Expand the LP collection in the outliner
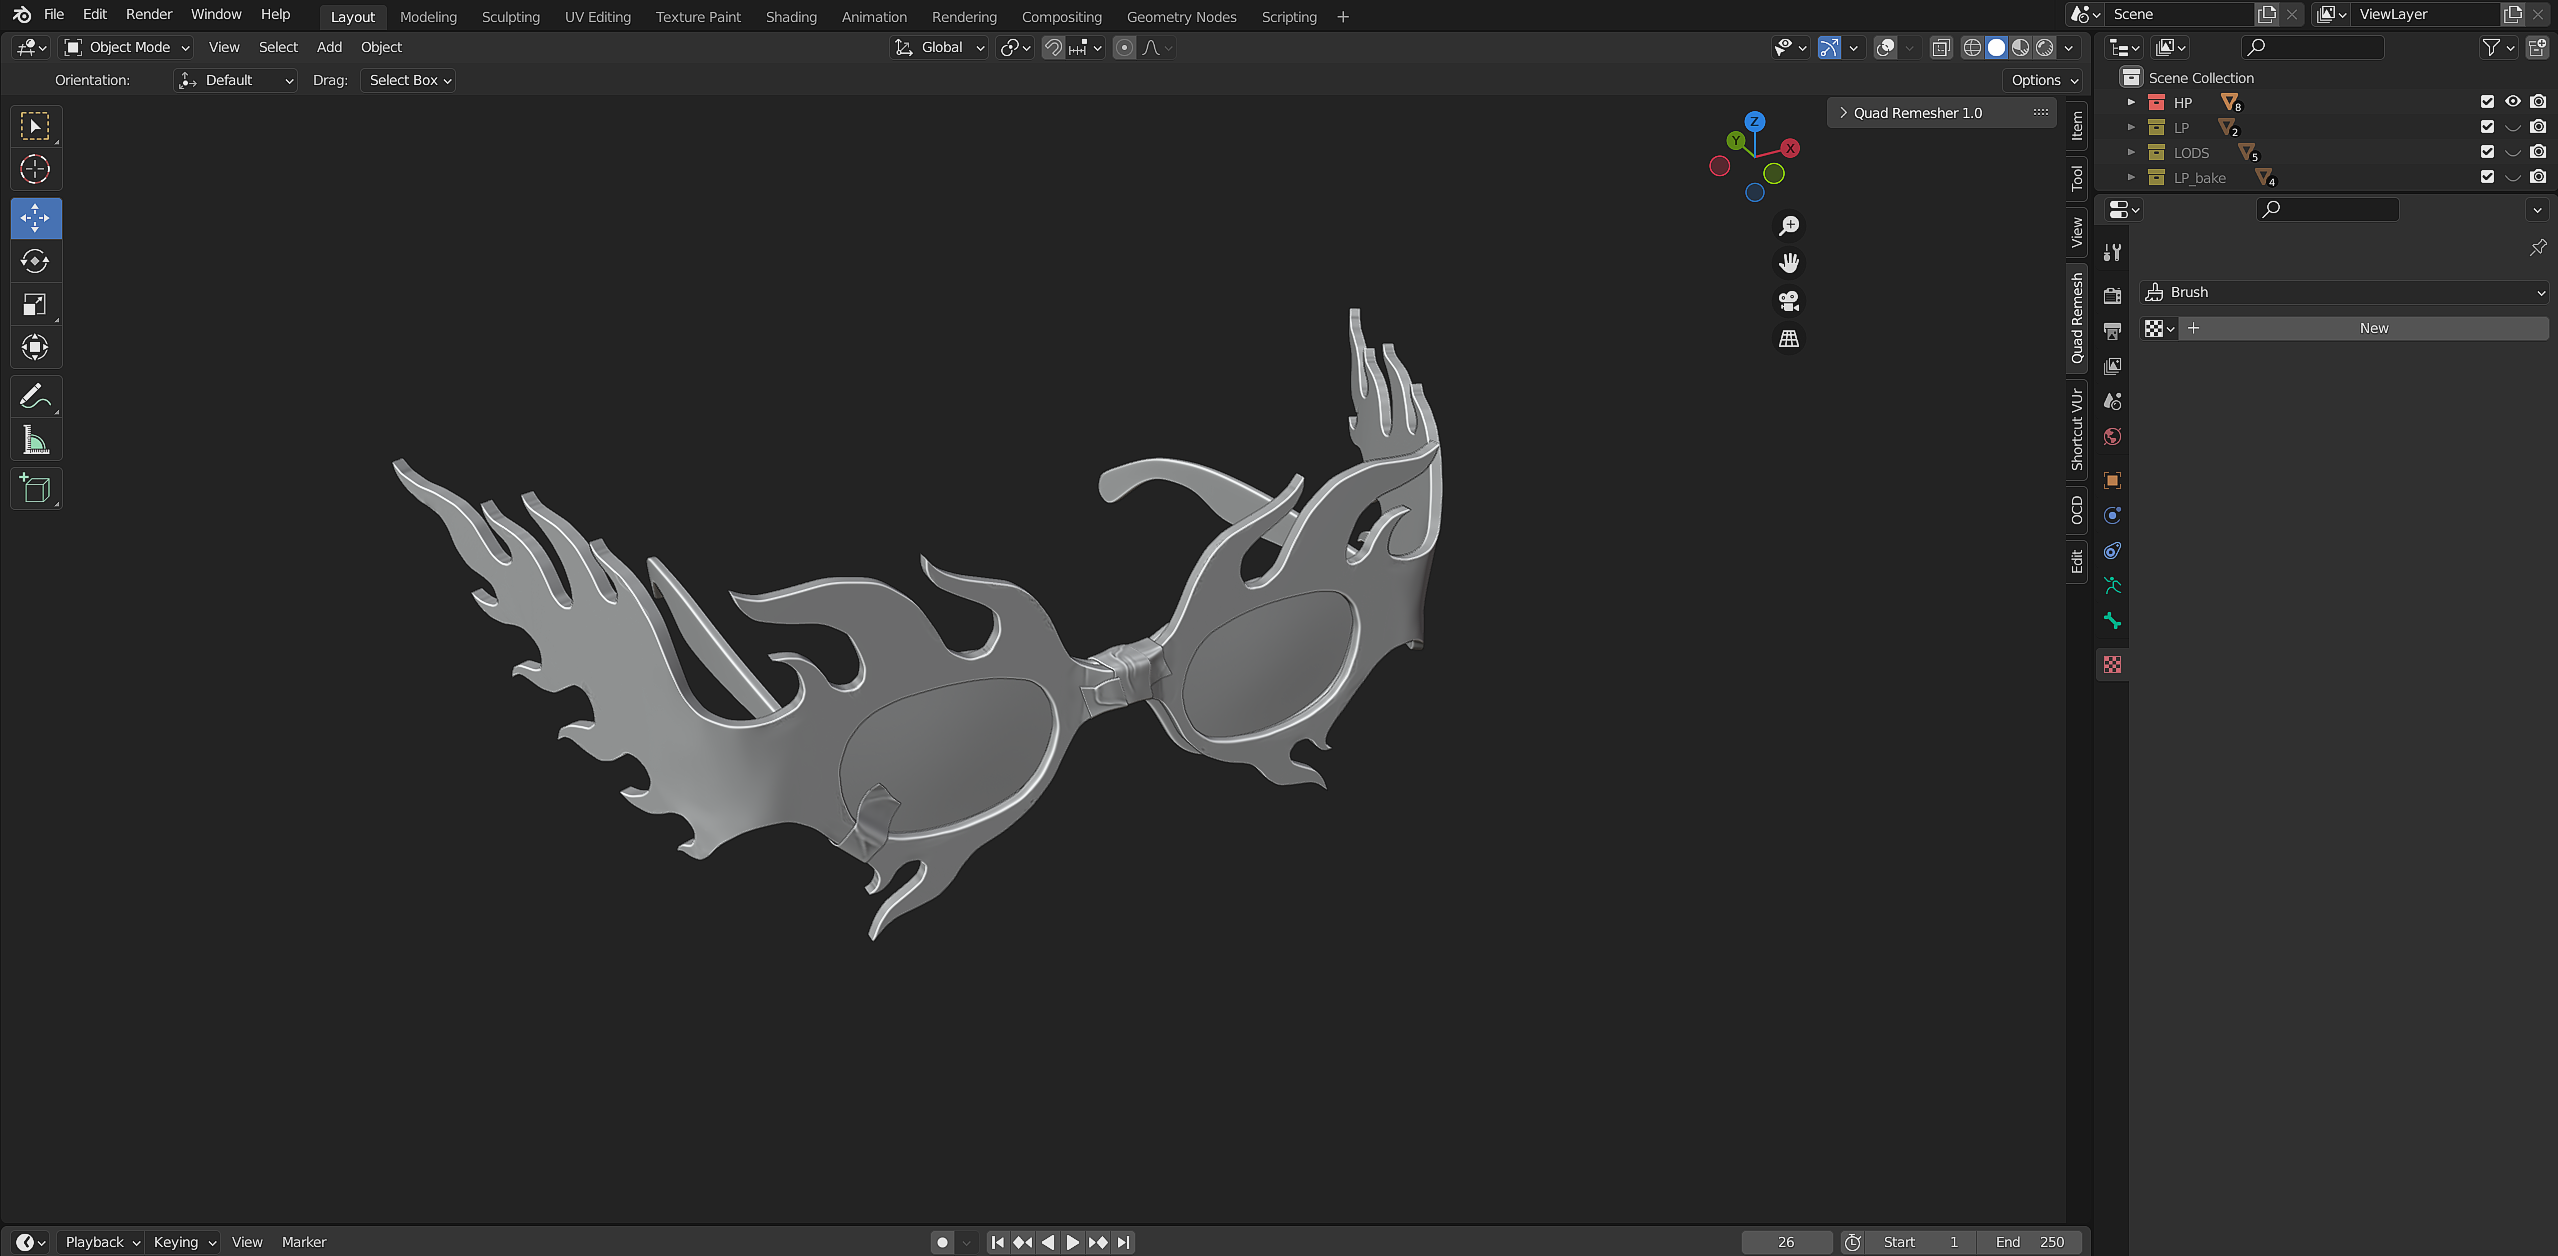Image resolution: width=2558 pixels, height=1256 pixels. (2131, 127)
